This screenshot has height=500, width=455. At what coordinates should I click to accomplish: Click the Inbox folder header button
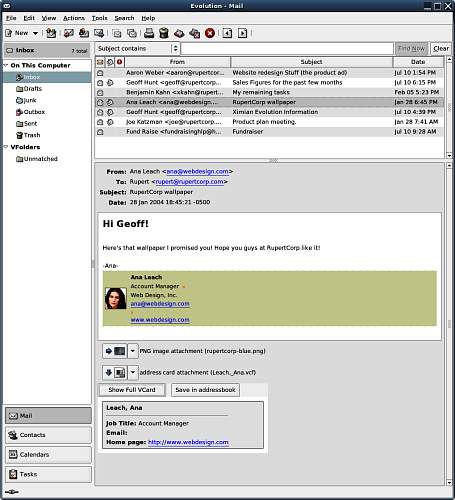(47, 50)
